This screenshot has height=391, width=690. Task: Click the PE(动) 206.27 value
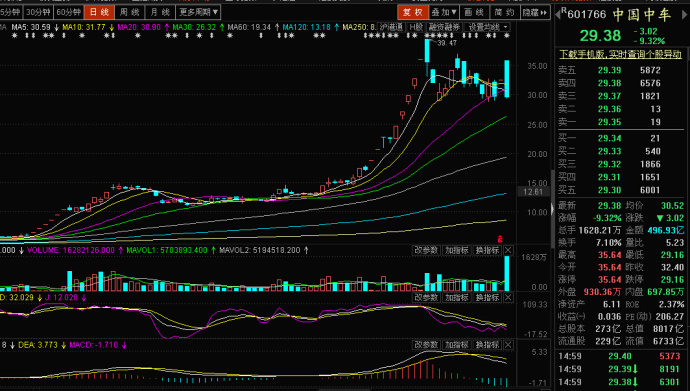tap(670, 317)
